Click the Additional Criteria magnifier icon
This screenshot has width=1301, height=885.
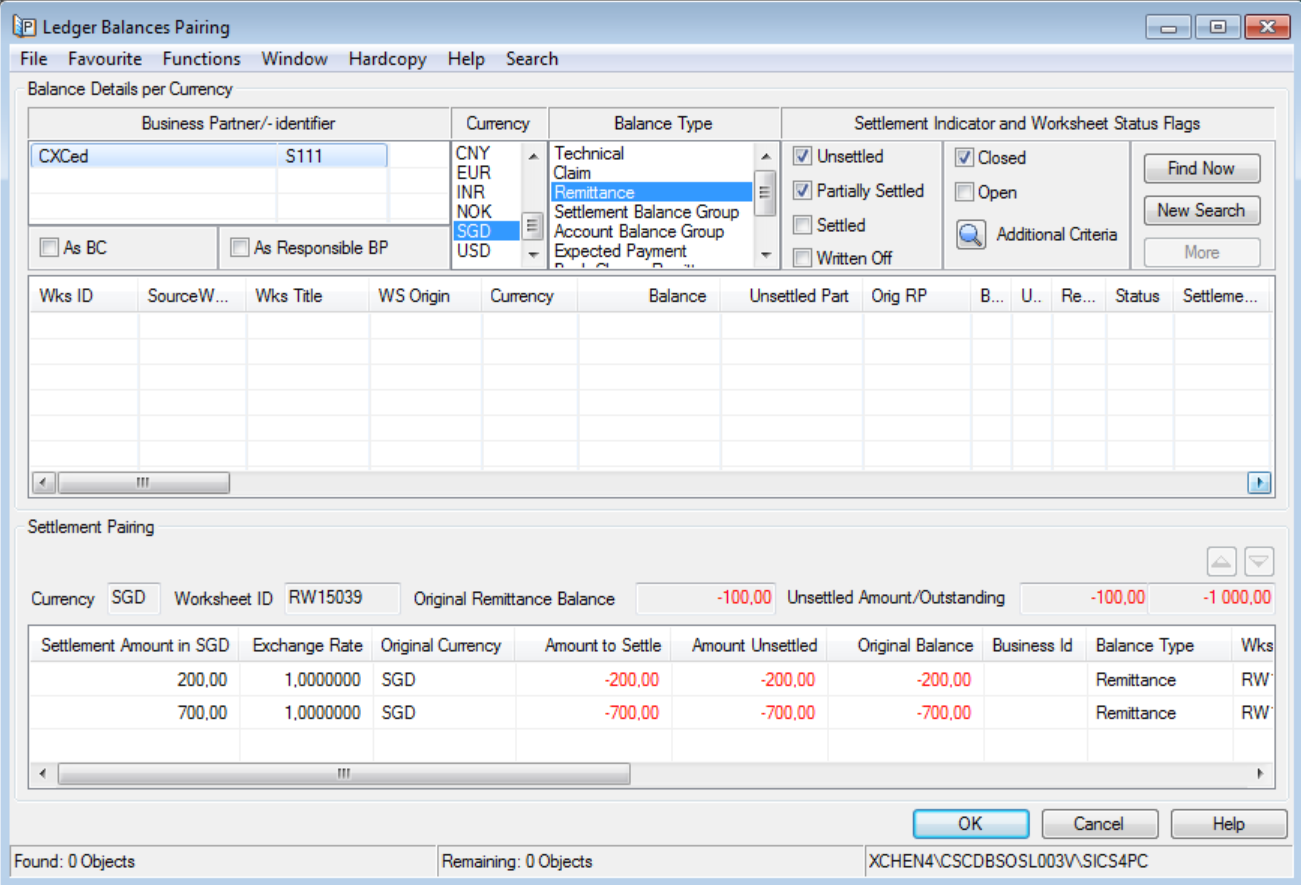click(x=971, y=235)
